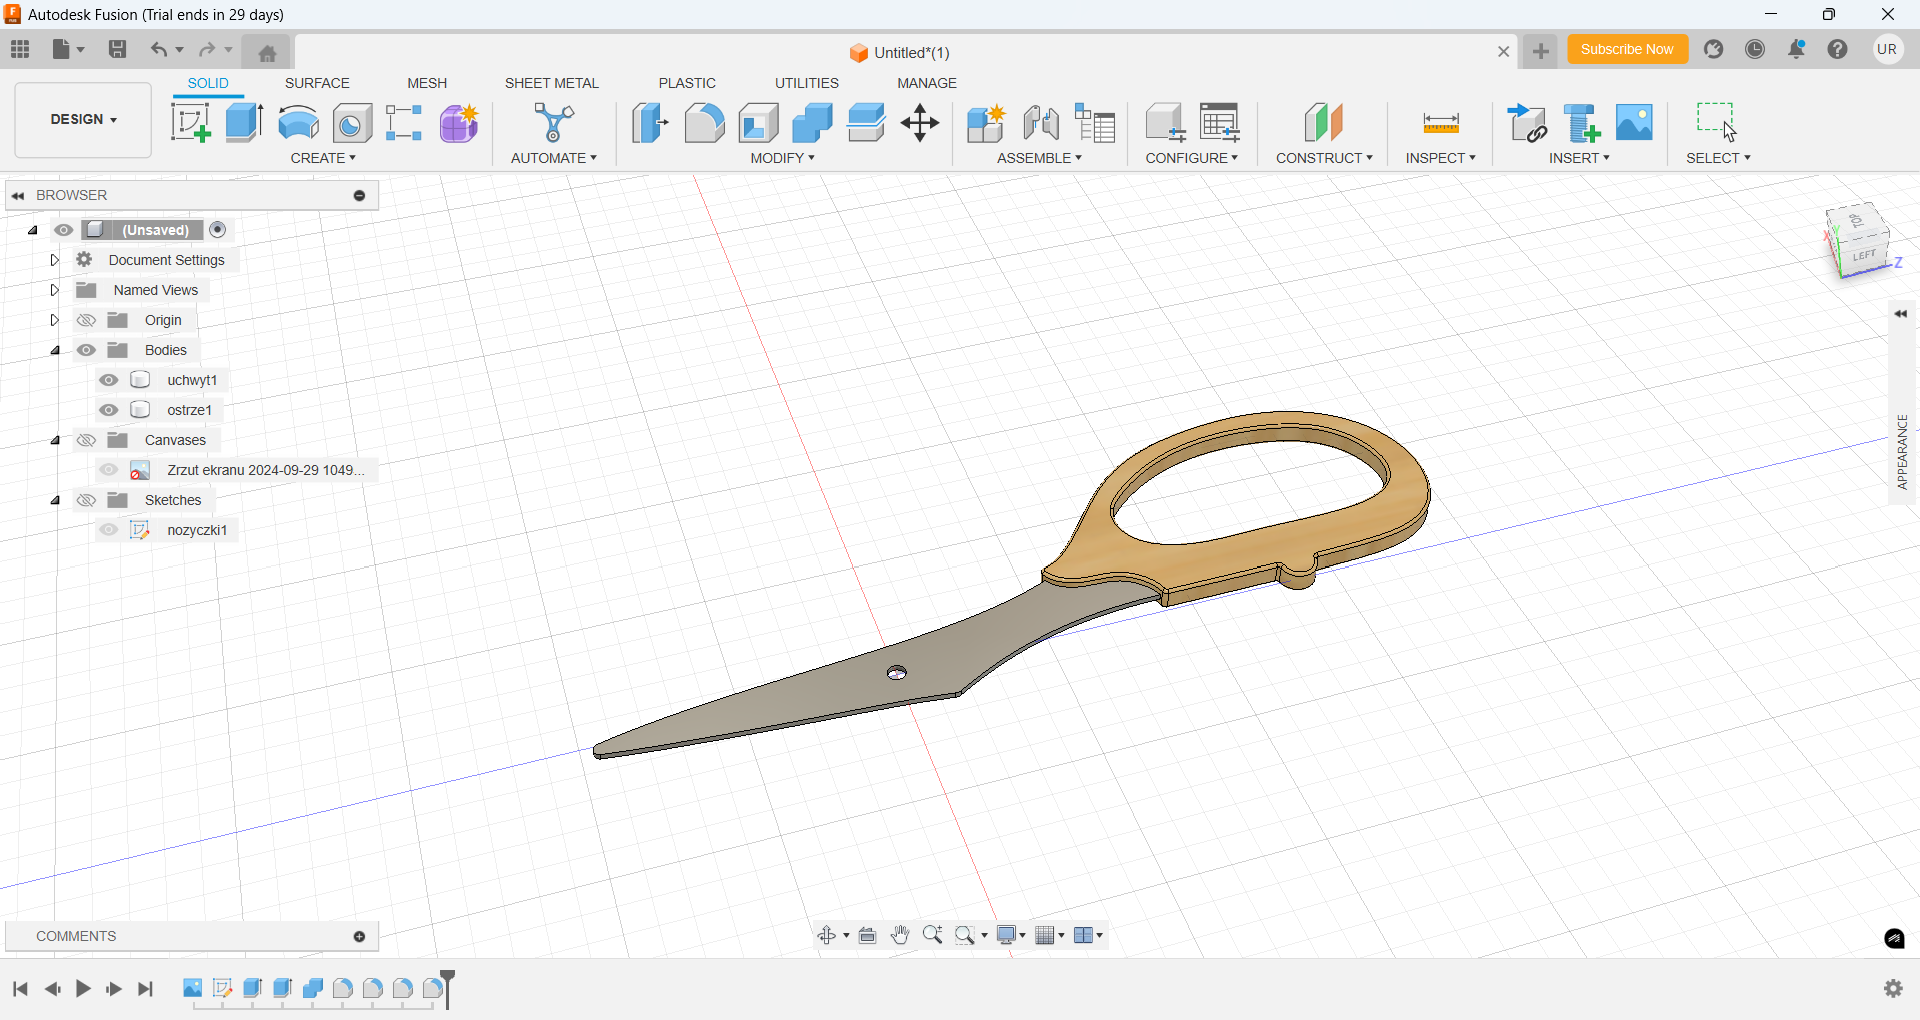The height and width of the screenshot is (1020, 1920).
Task: Open the Bill of Materials icon
Action: [1095, 123]
